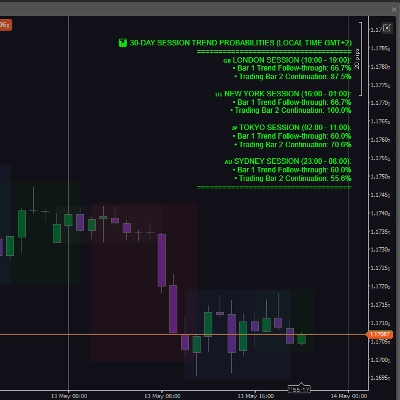The height and width of the screenshot is (400, 400).
Task: Click London 'Bar 1 Trend Follow-through: 66.7%' line
Action: pos(292,68)
